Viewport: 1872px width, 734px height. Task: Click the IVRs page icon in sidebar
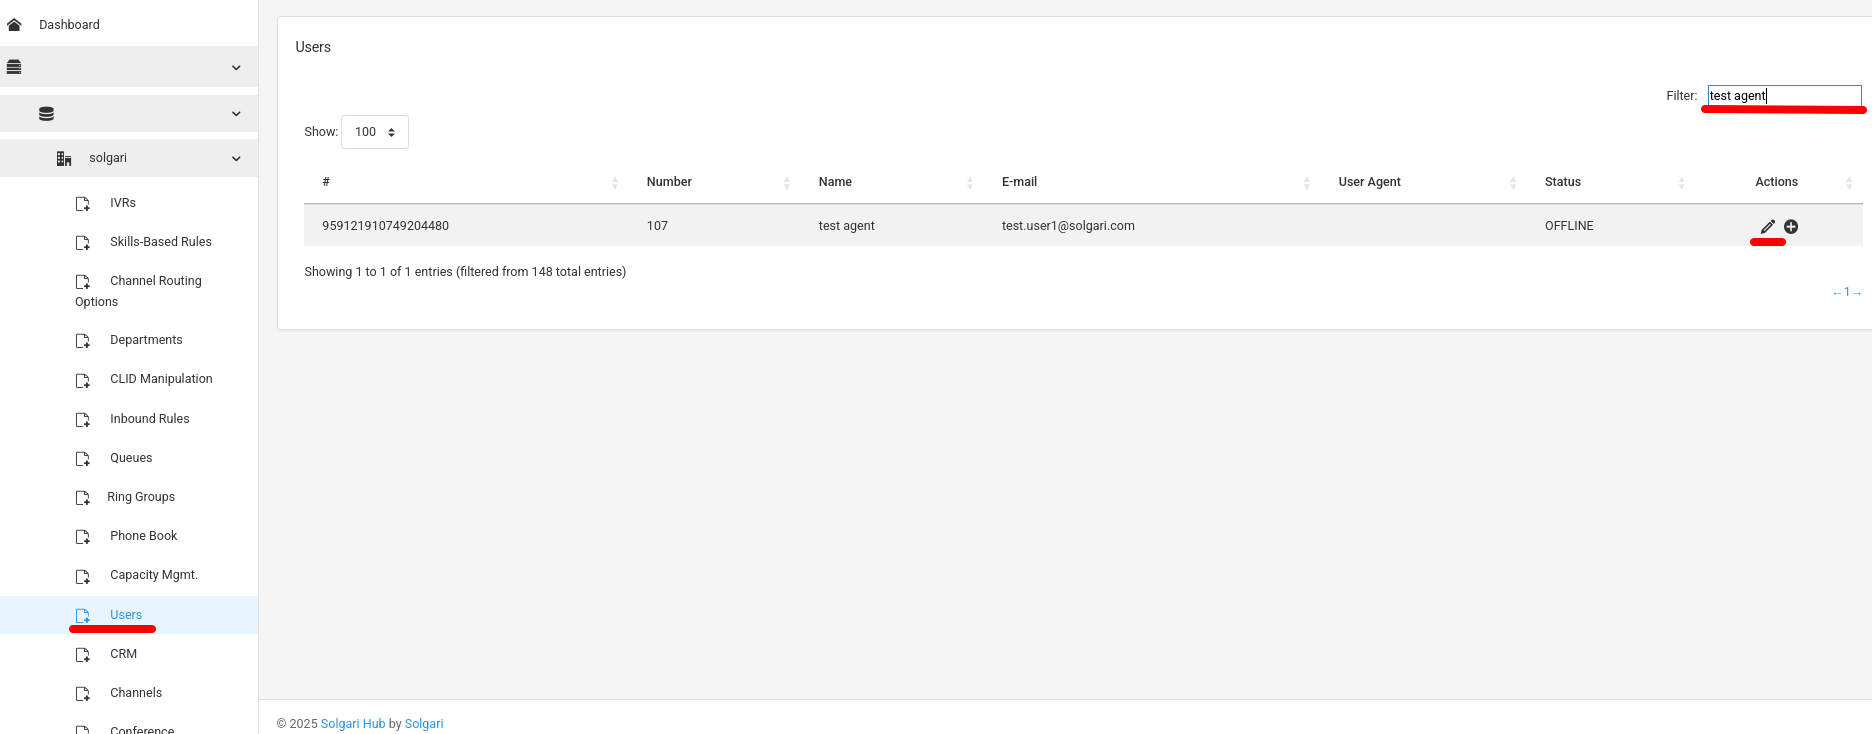click(x=83, y=203)
